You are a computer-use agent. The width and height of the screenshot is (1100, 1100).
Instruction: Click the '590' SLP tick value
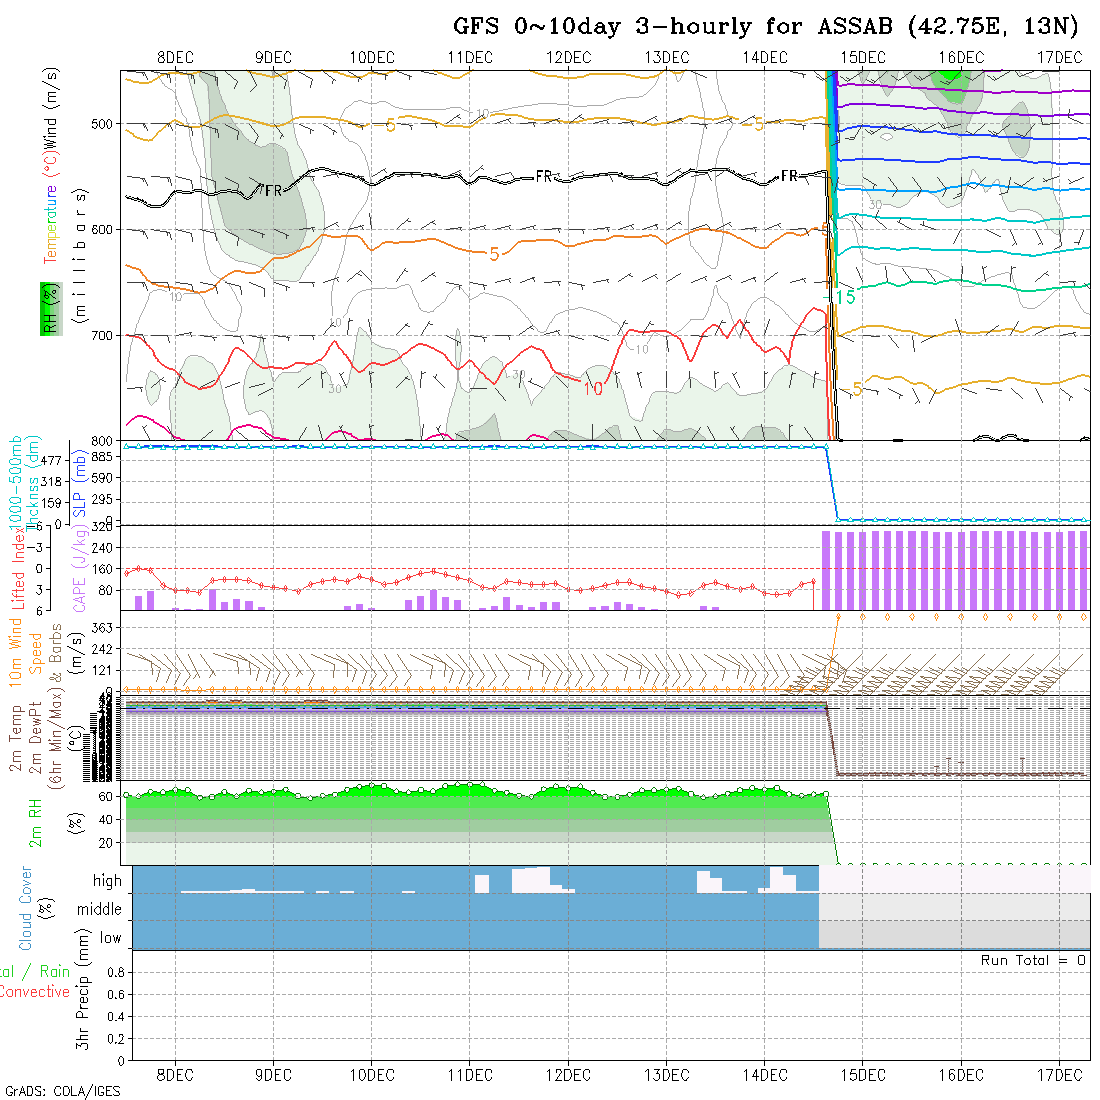(103, 478)
